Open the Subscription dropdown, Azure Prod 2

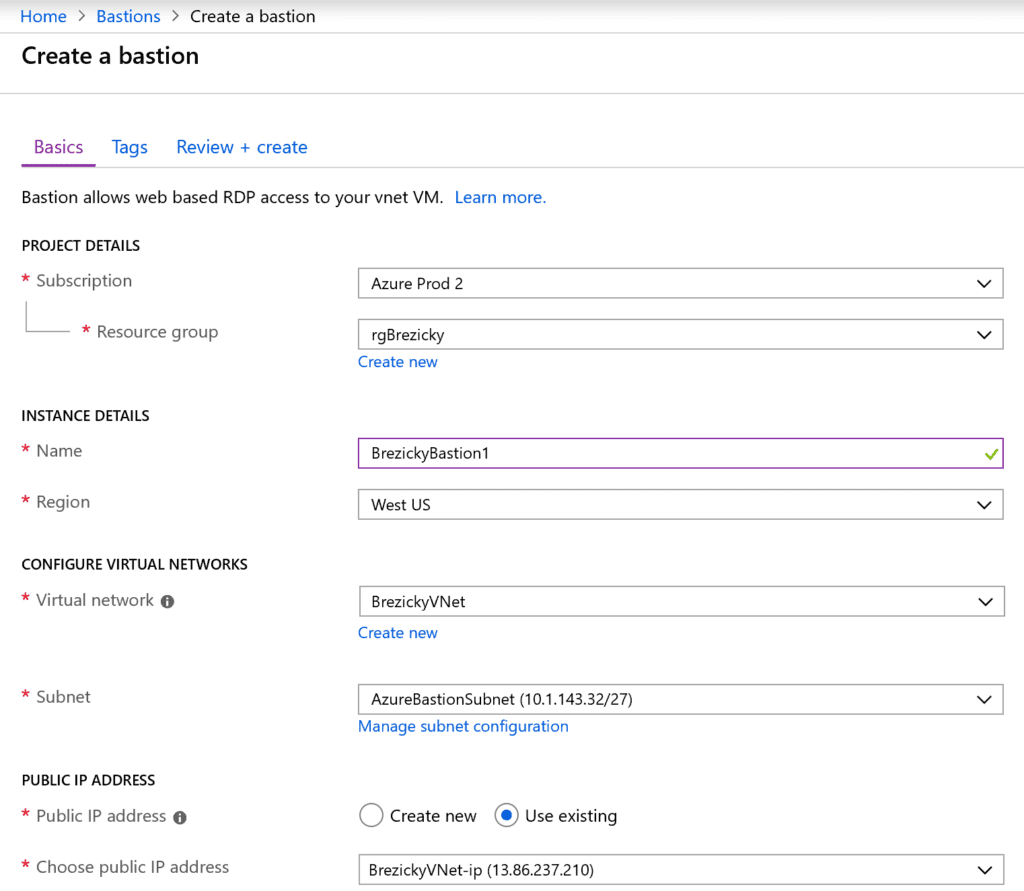coord(680,283)
